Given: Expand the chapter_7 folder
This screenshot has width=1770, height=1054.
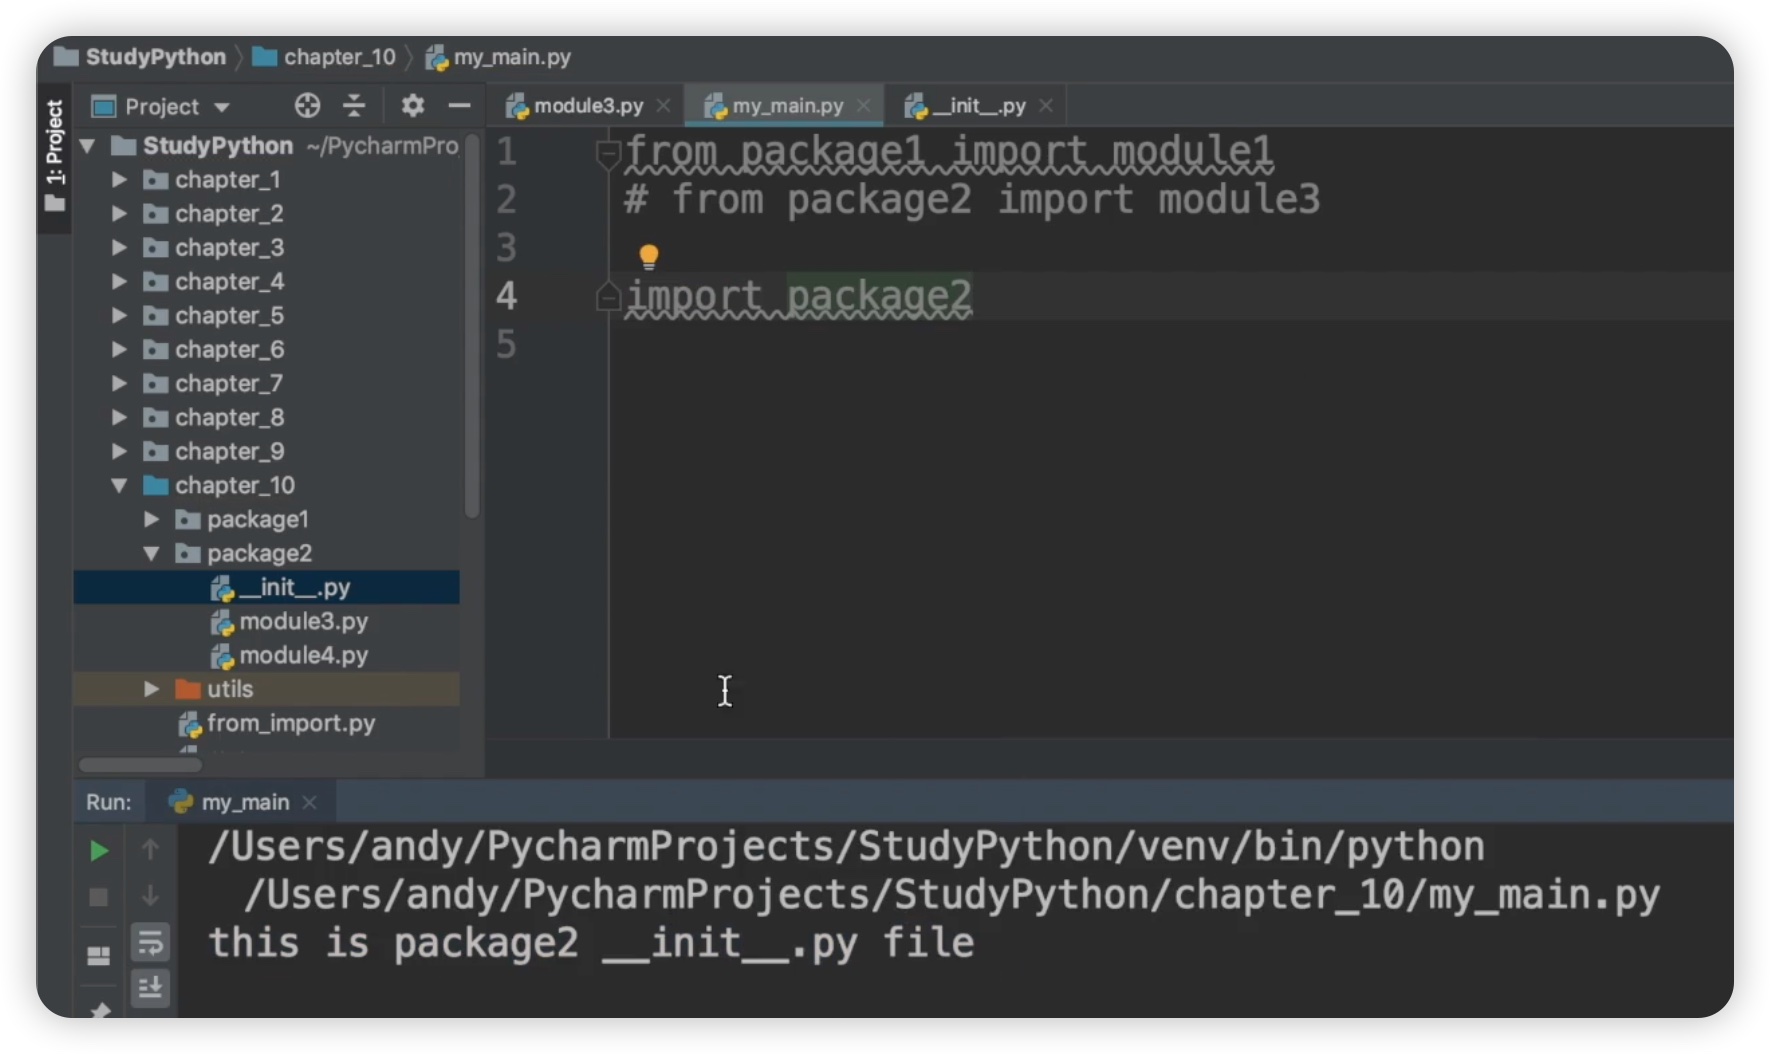Looking at the screenshot, I should [119, 384].
